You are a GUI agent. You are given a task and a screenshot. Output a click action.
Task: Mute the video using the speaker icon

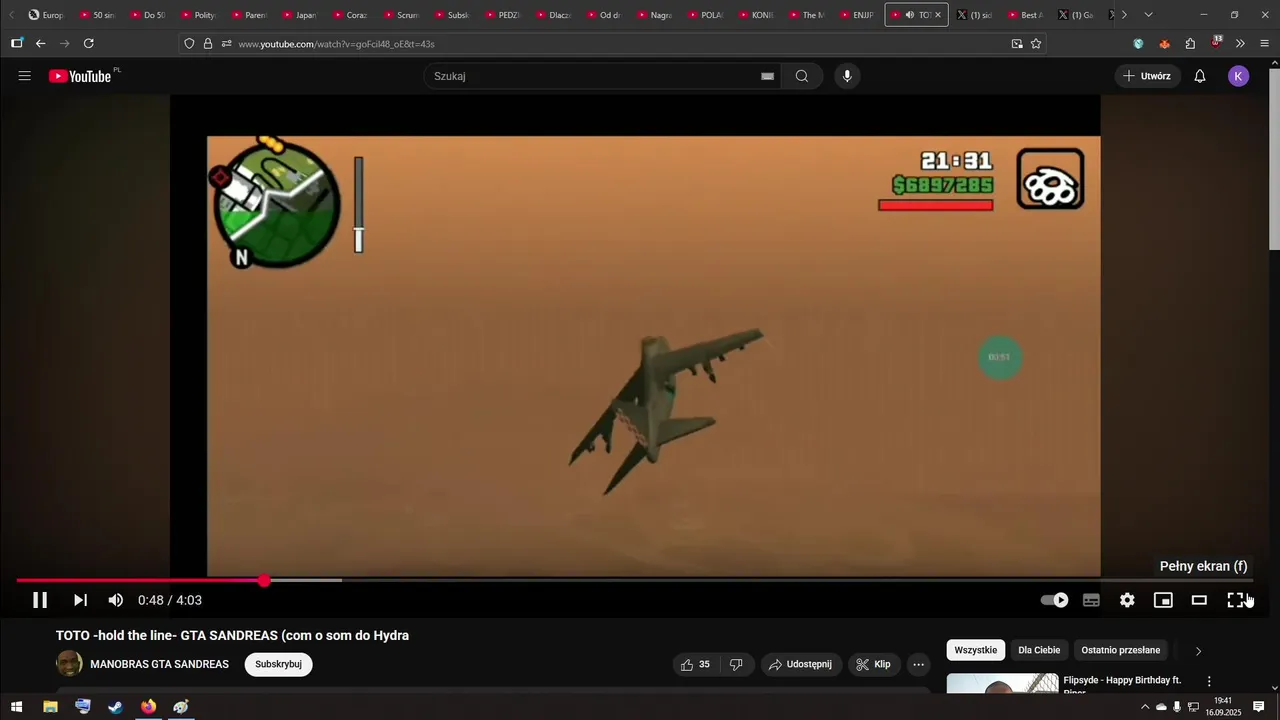pos(116,600)
